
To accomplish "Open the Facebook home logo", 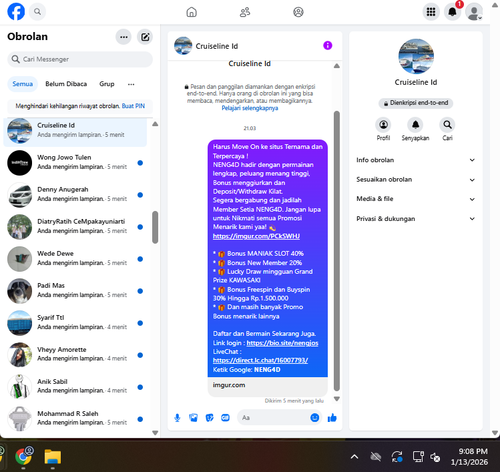I will tap(16, 12).
